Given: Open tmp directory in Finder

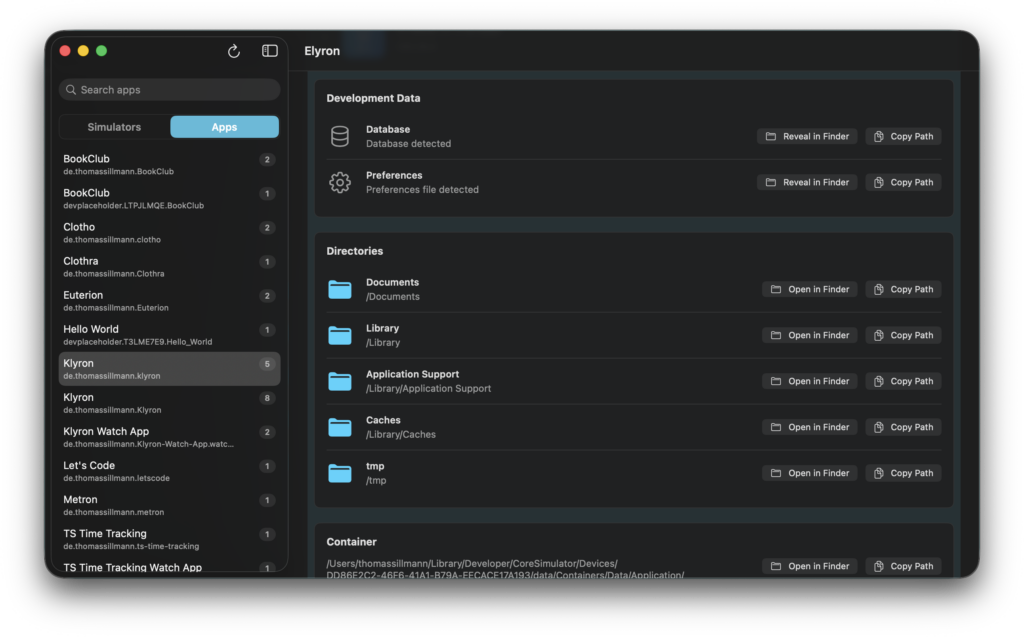Looking at the screenshot, I should coord(809,473).
